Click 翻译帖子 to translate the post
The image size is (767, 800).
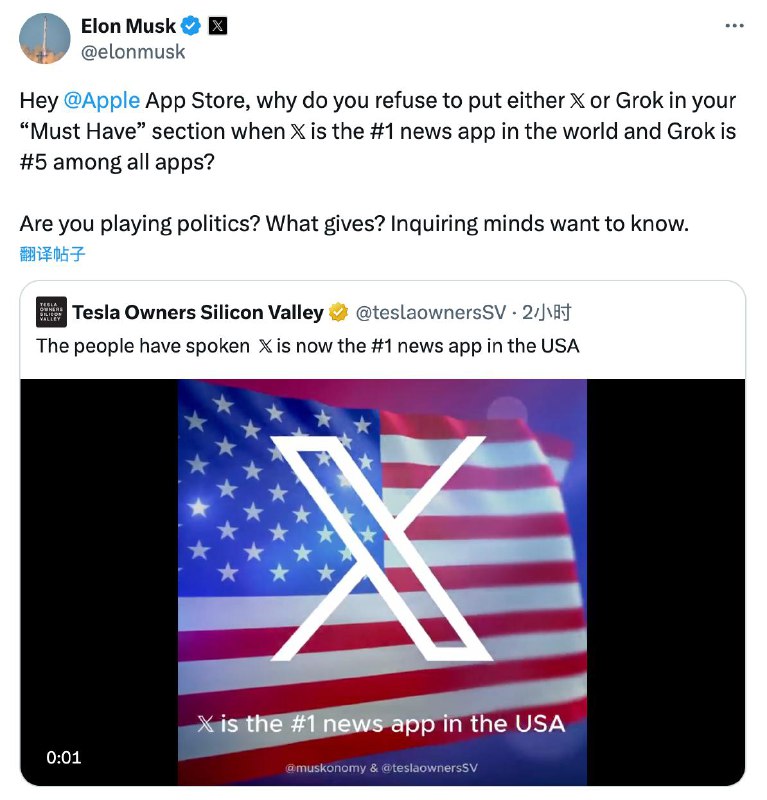pyautogui.click(x=53, y=254)
